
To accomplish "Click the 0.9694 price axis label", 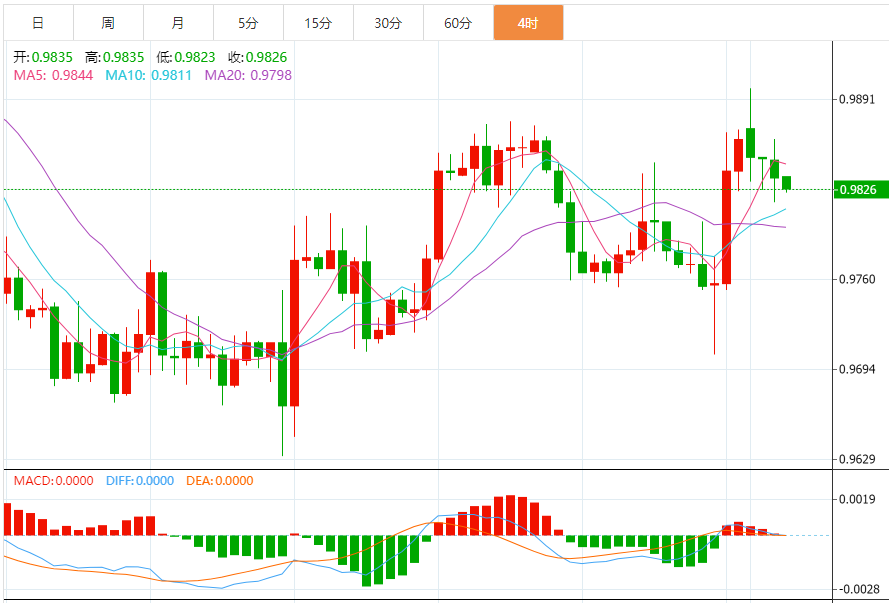I will (x=857, y=370).
